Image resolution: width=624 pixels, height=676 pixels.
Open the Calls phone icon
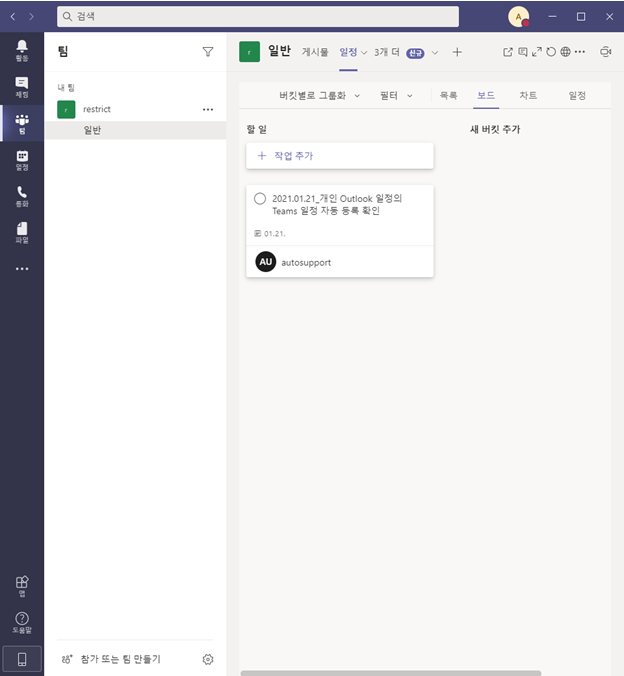coord(22,197)
